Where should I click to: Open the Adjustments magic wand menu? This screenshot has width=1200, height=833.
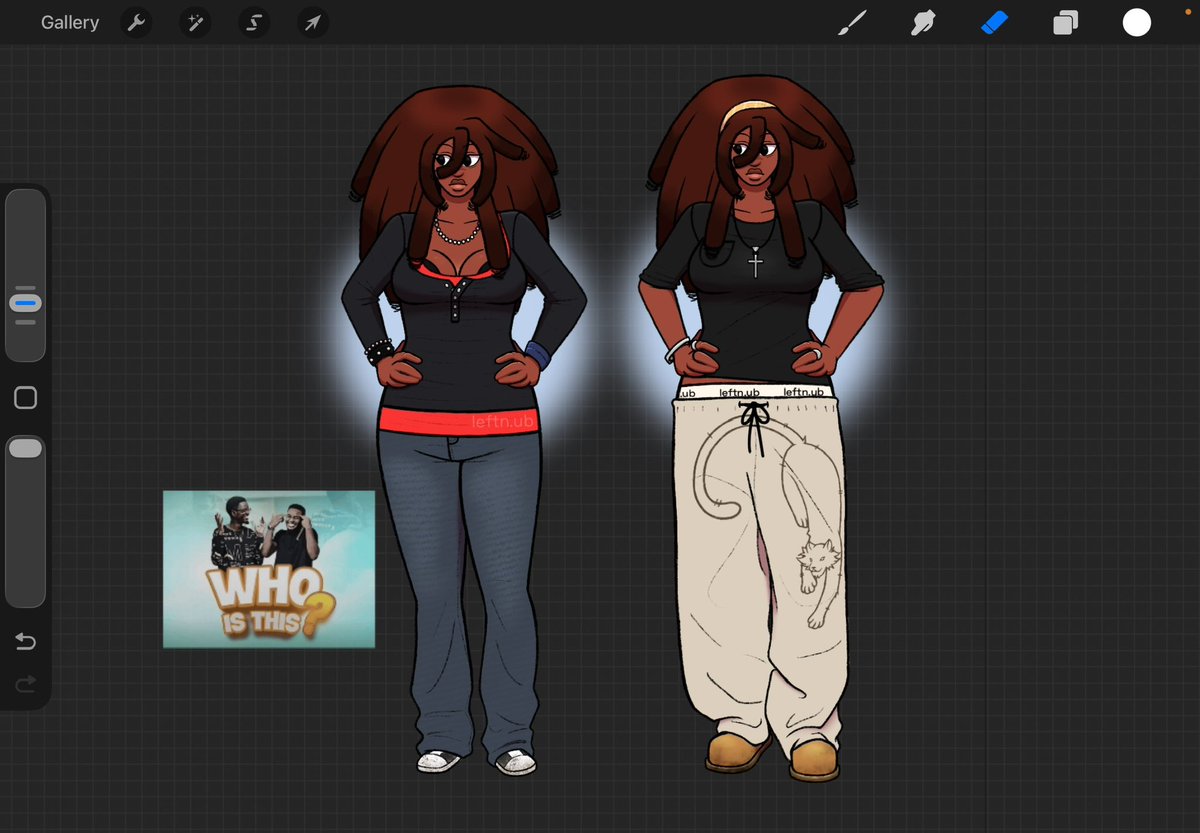(x=195, y=23)
